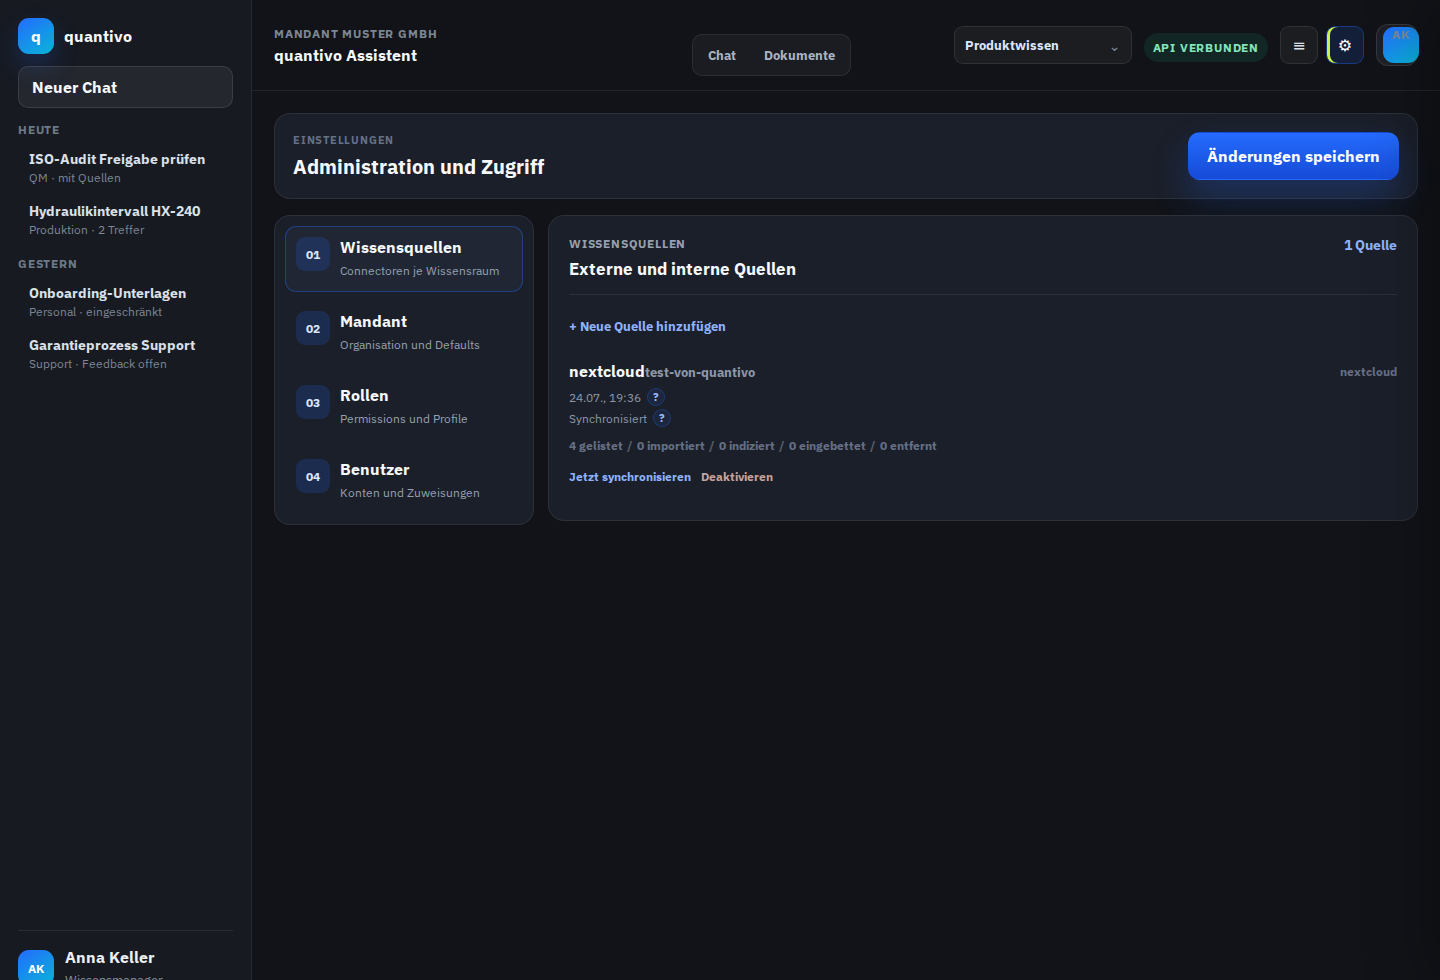Open chat Garantieprozess Support
The image size is (1440, 980).
[x=125, y=353]
